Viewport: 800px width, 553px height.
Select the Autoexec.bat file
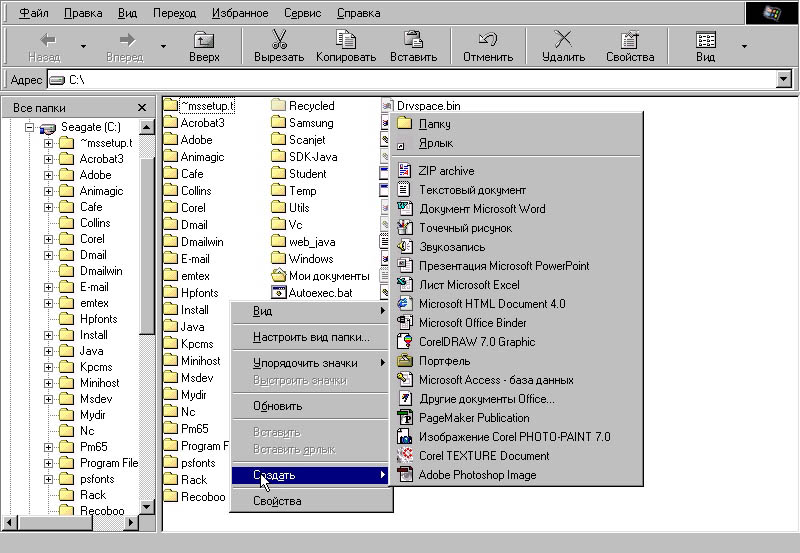click(x=312, y=293)
